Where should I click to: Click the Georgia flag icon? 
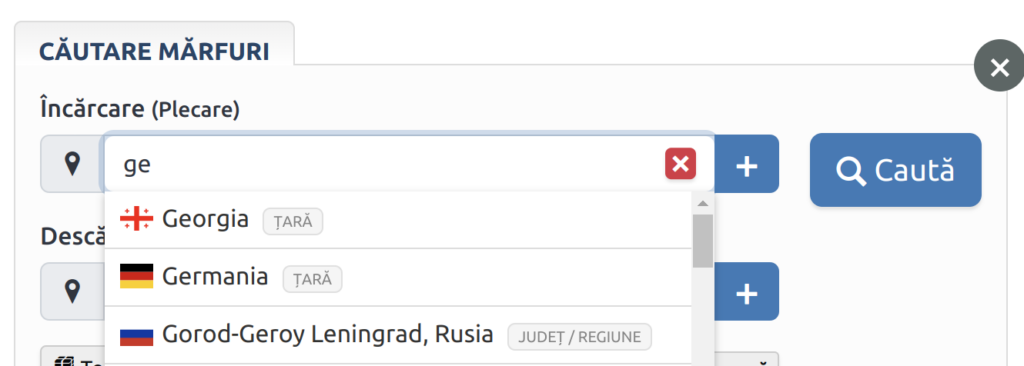tap(136, 219)
